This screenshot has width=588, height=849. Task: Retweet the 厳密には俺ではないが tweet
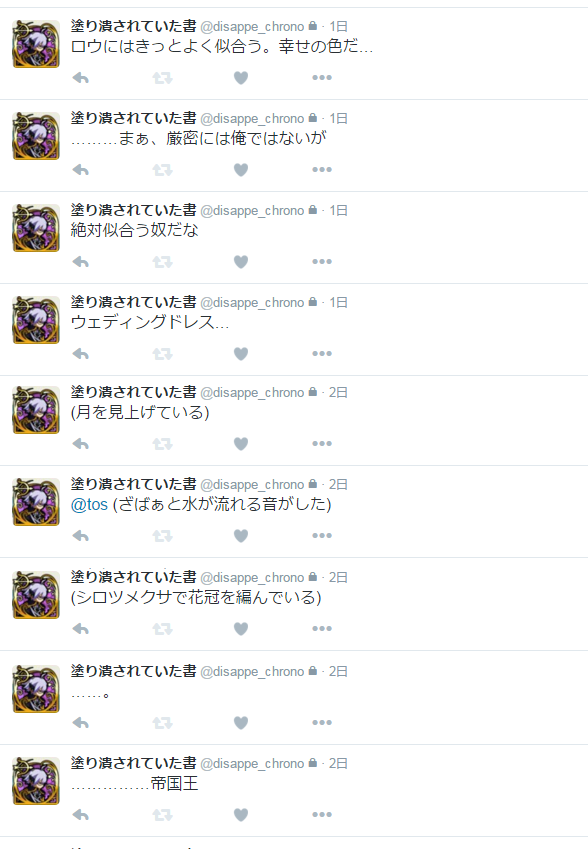pos(162,170)
